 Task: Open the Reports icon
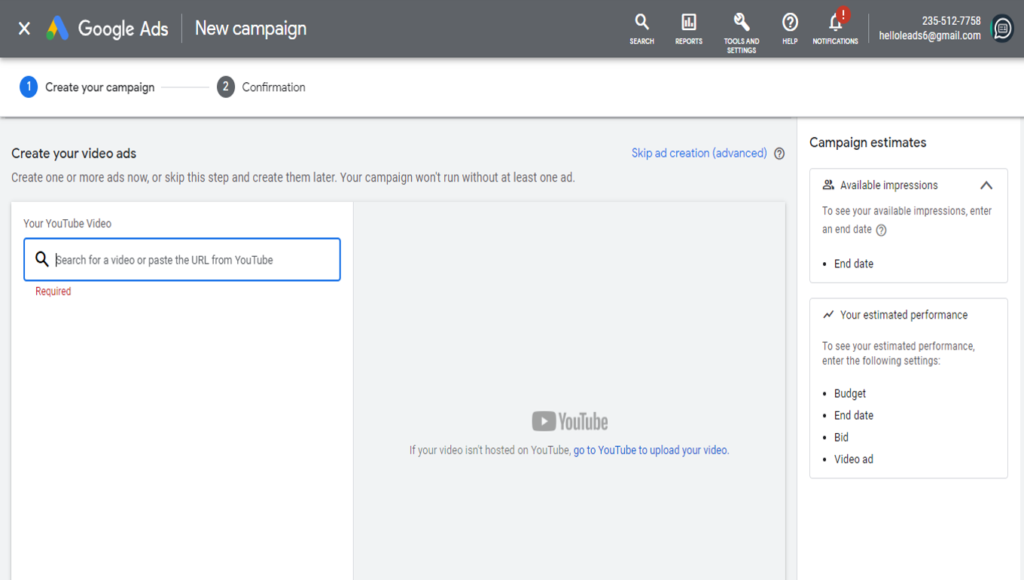[x=689, y=27]
